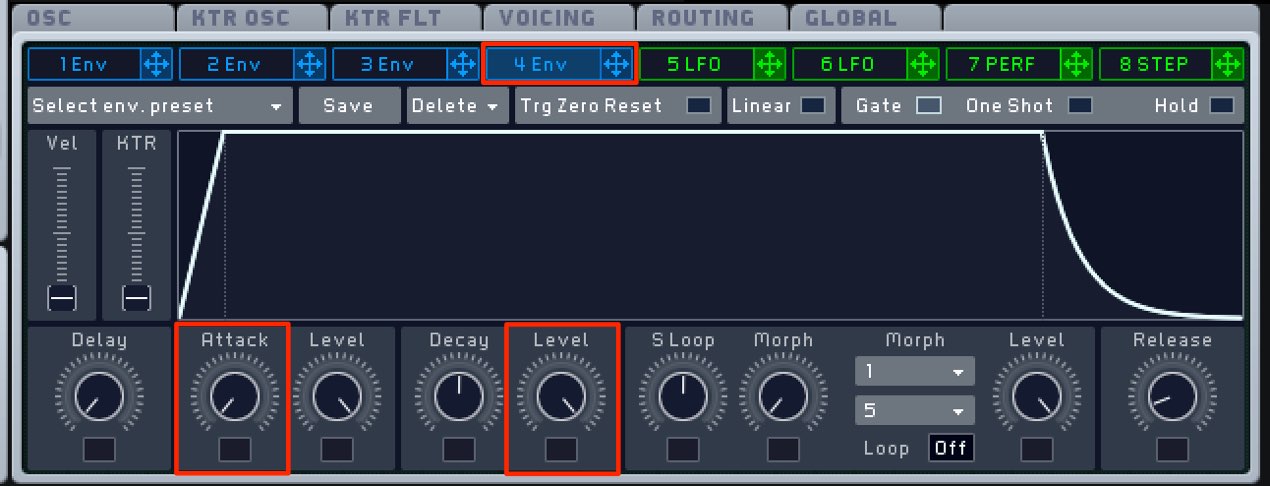The width and height of the screenshot is (1270, 486).
Task: Select the 7 PERF modulator
Action: (x=1004, y=65)
